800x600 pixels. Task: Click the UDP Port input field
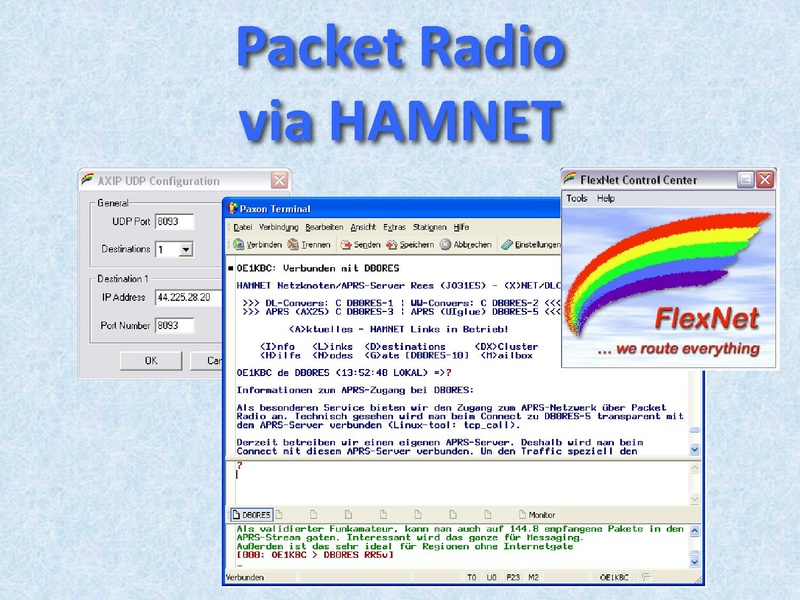[174, 221]
